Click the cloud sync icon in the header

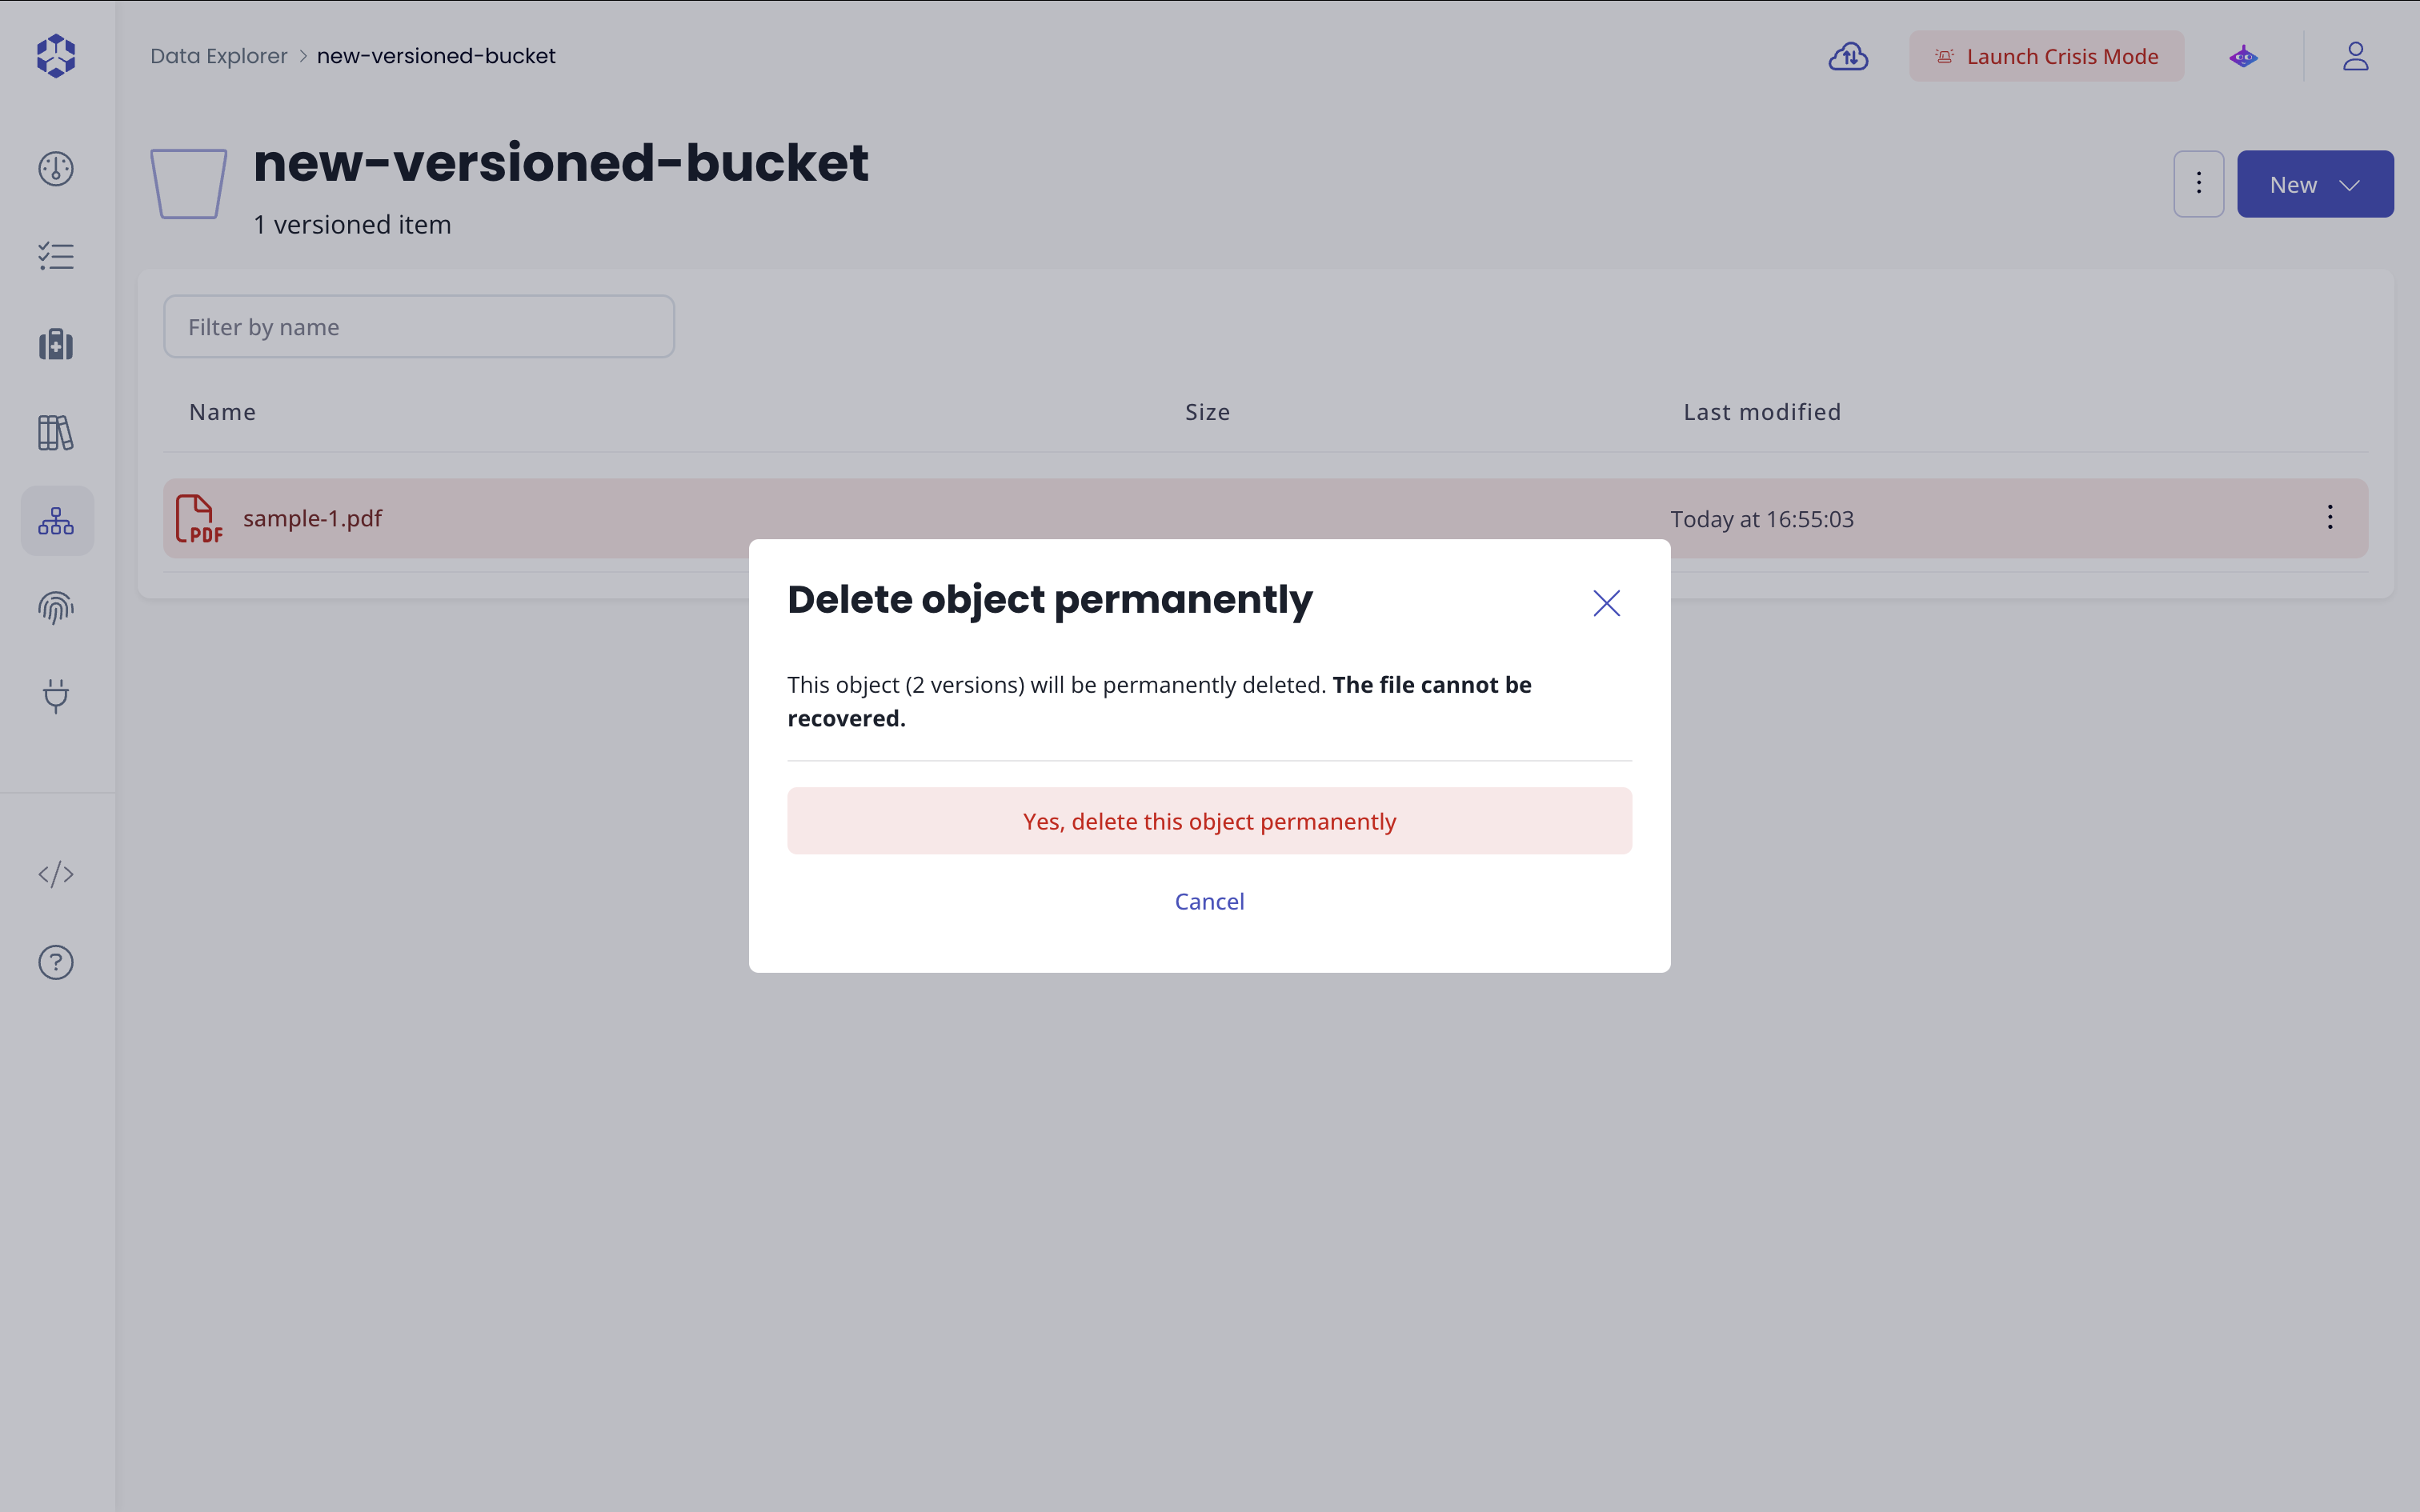pyautogui.click(x=1848, y=56)
